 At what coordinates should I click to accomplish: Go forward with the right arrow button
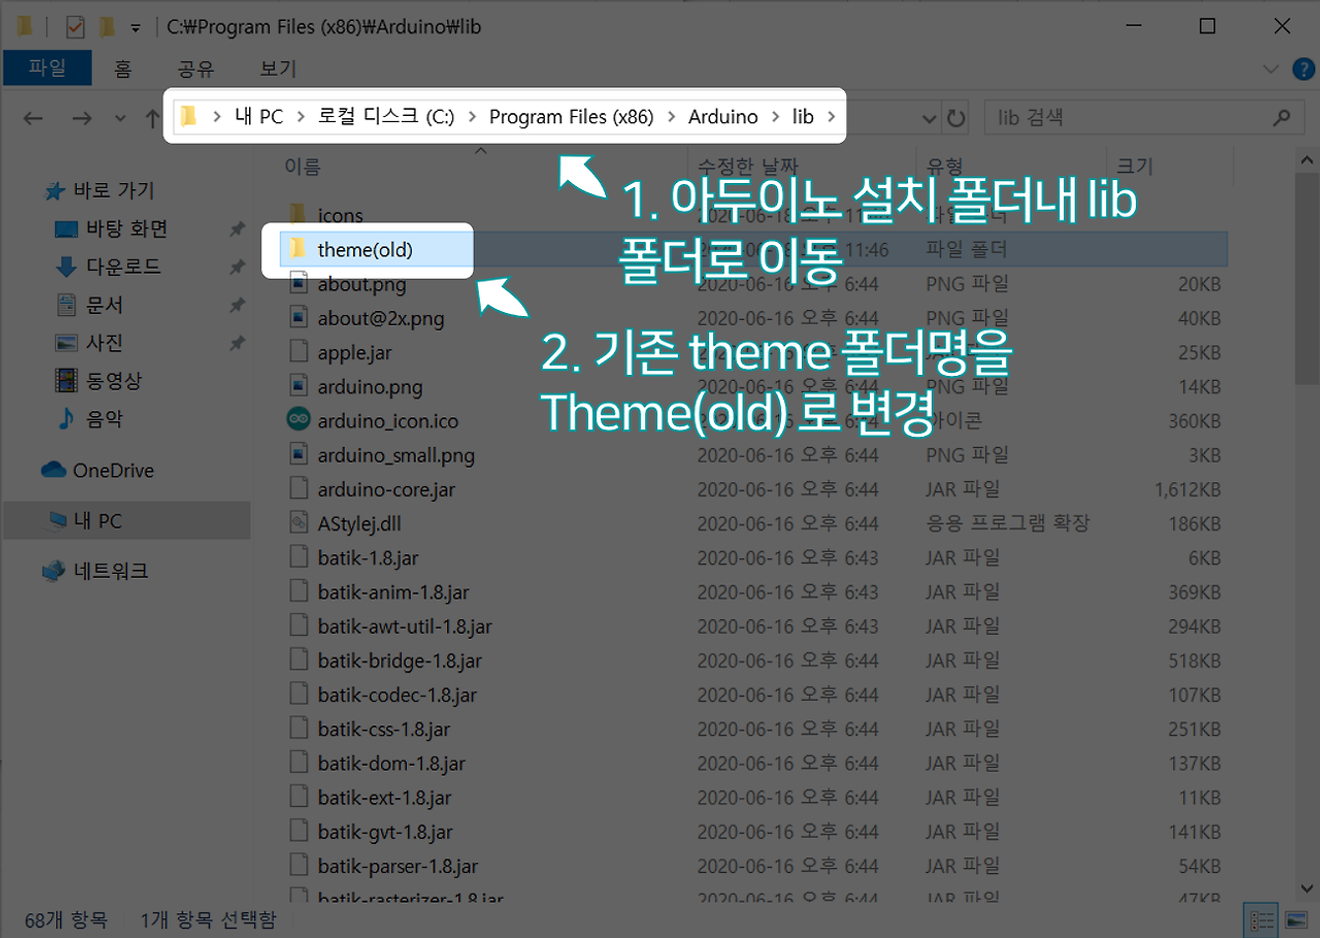tap(82, 118)
